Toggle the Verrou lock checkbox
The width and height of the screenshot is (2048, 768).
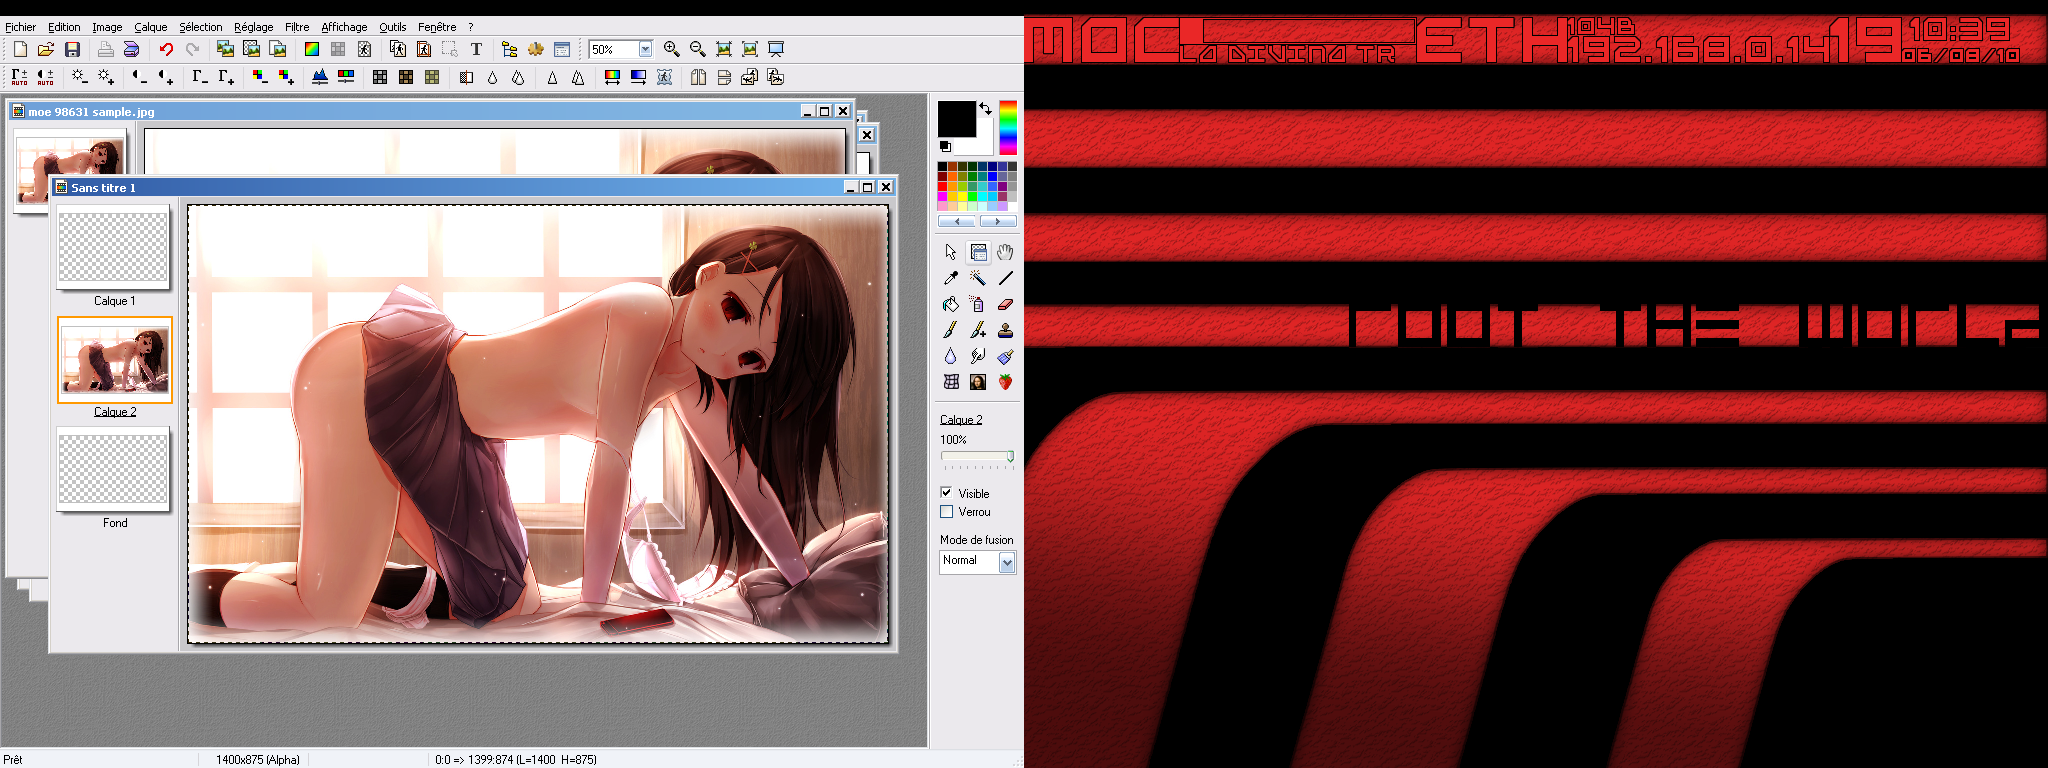(946, 512)
